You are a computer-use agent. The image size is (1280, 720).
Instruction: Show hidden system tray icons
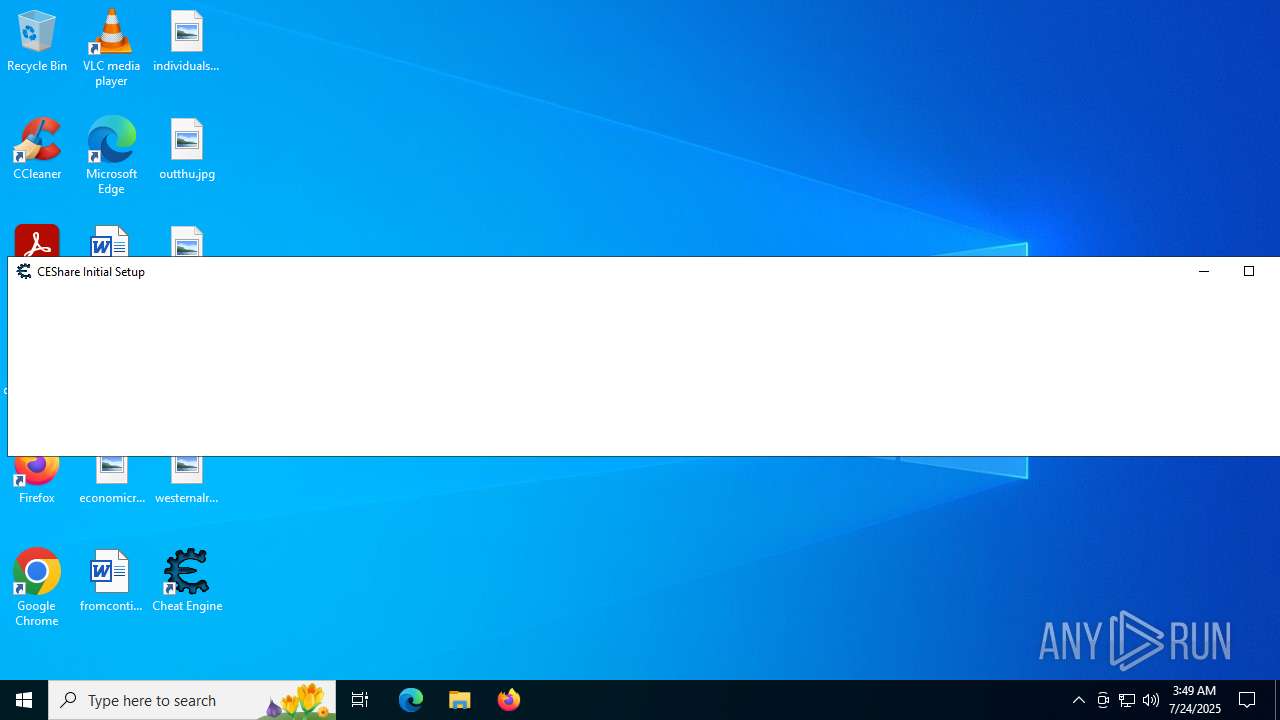pyautogui.click(x=1079, y=700)
